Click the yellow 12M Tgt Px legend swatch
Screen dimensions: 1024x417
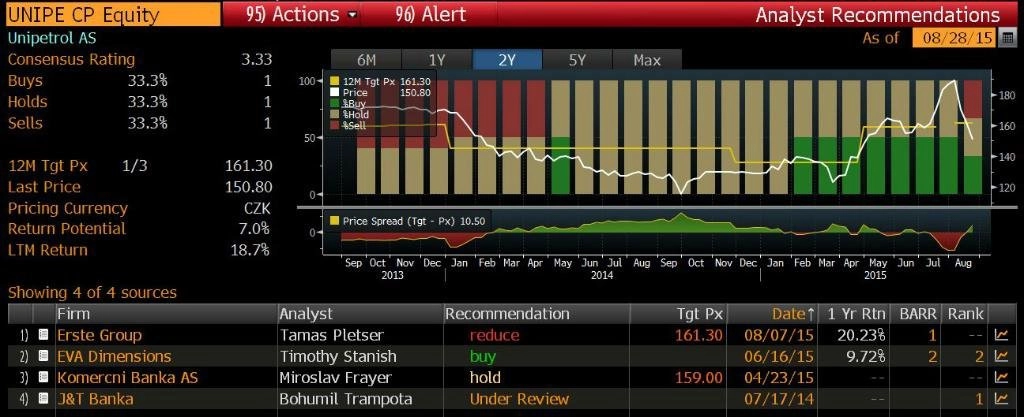(x=334, y=82)
